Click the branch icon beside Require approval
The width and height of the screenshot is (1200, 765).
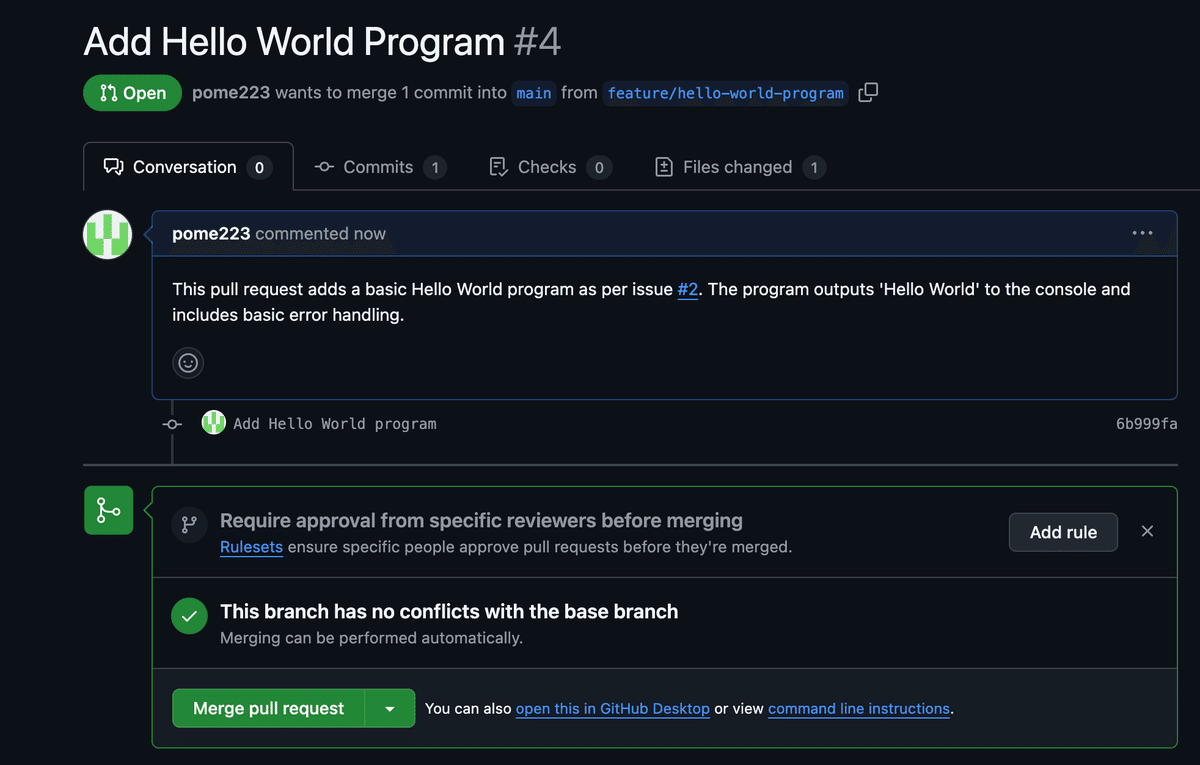pos(189,525)
